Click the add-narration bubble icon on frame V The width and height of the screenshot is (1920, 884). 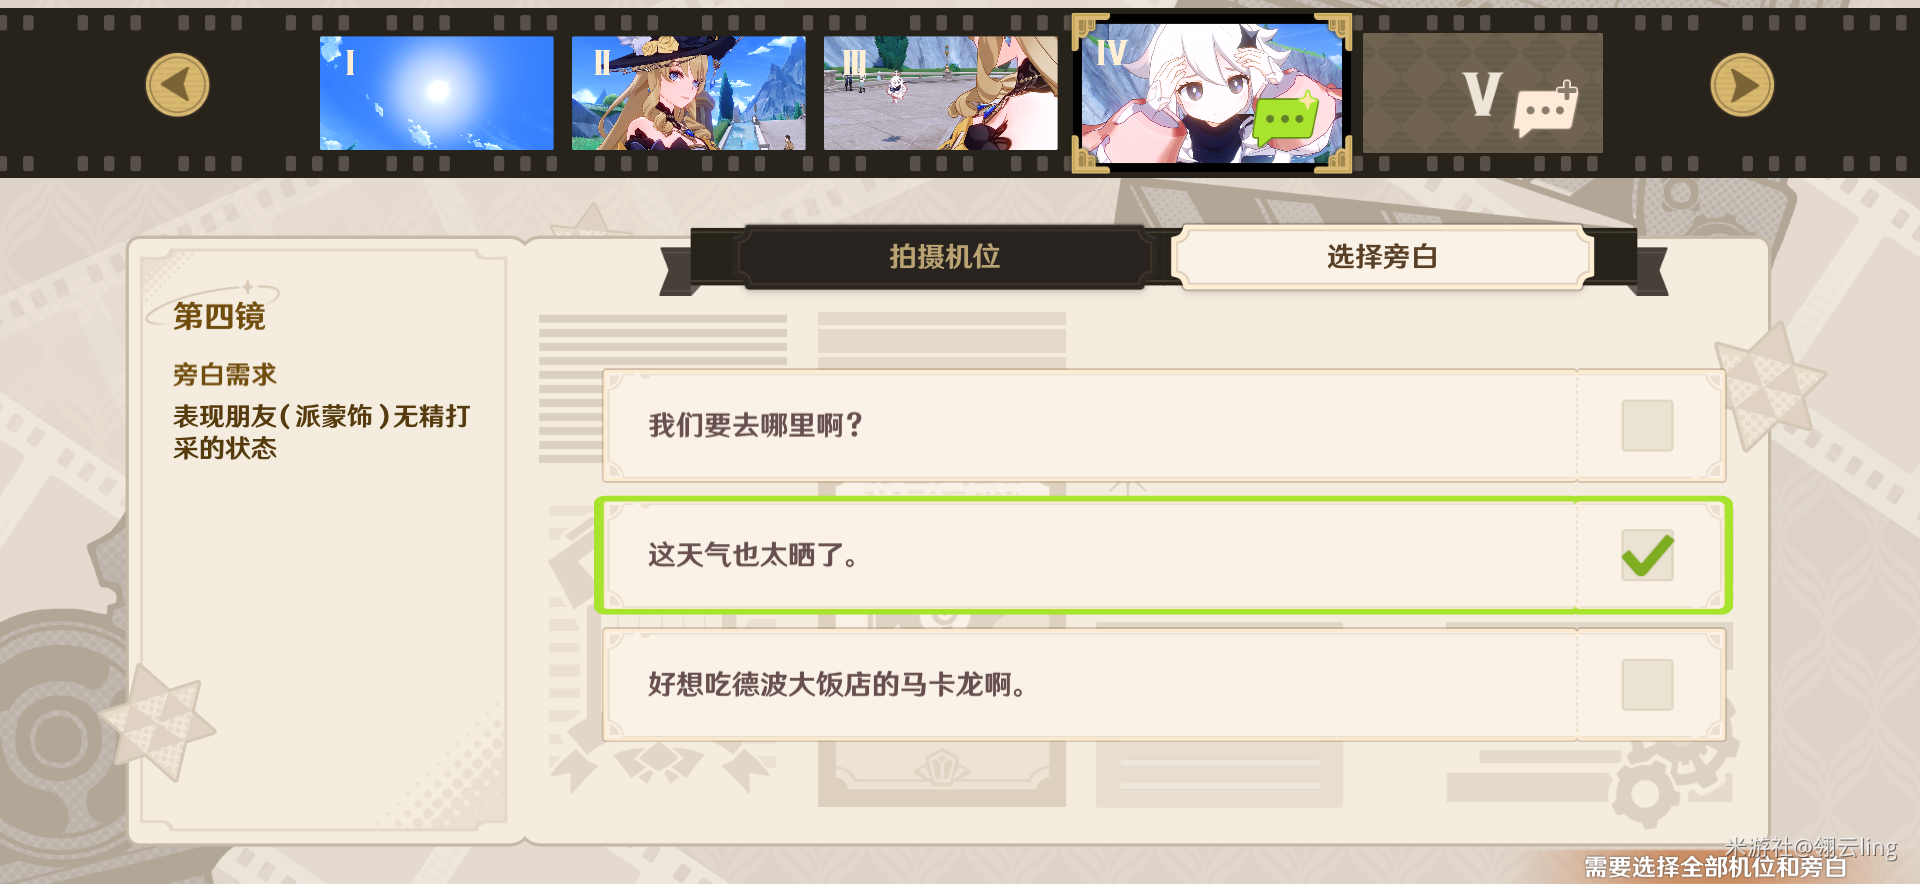point(1546,109)
